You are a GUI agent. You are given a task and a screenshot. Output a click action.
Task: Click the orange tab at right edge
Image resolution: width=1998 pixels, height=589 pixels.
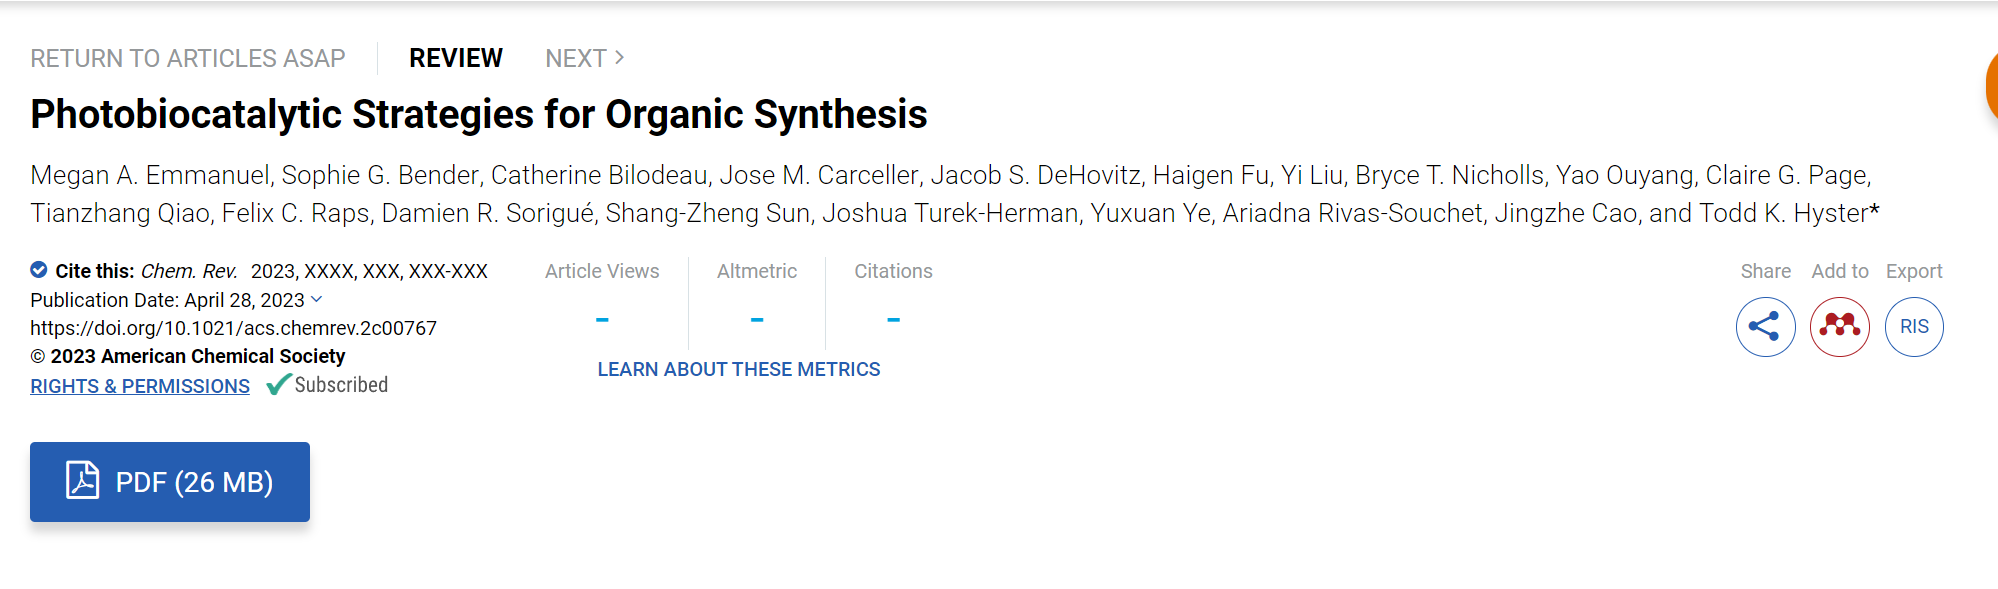coord(1991,88)
